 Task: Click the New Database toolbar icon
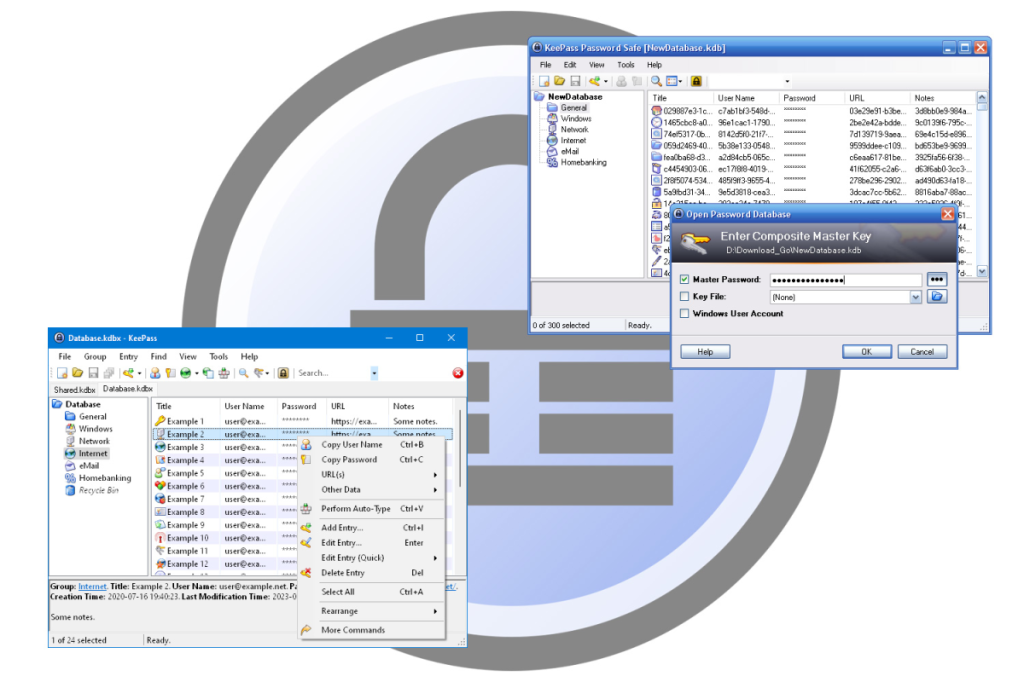point(62,373)
